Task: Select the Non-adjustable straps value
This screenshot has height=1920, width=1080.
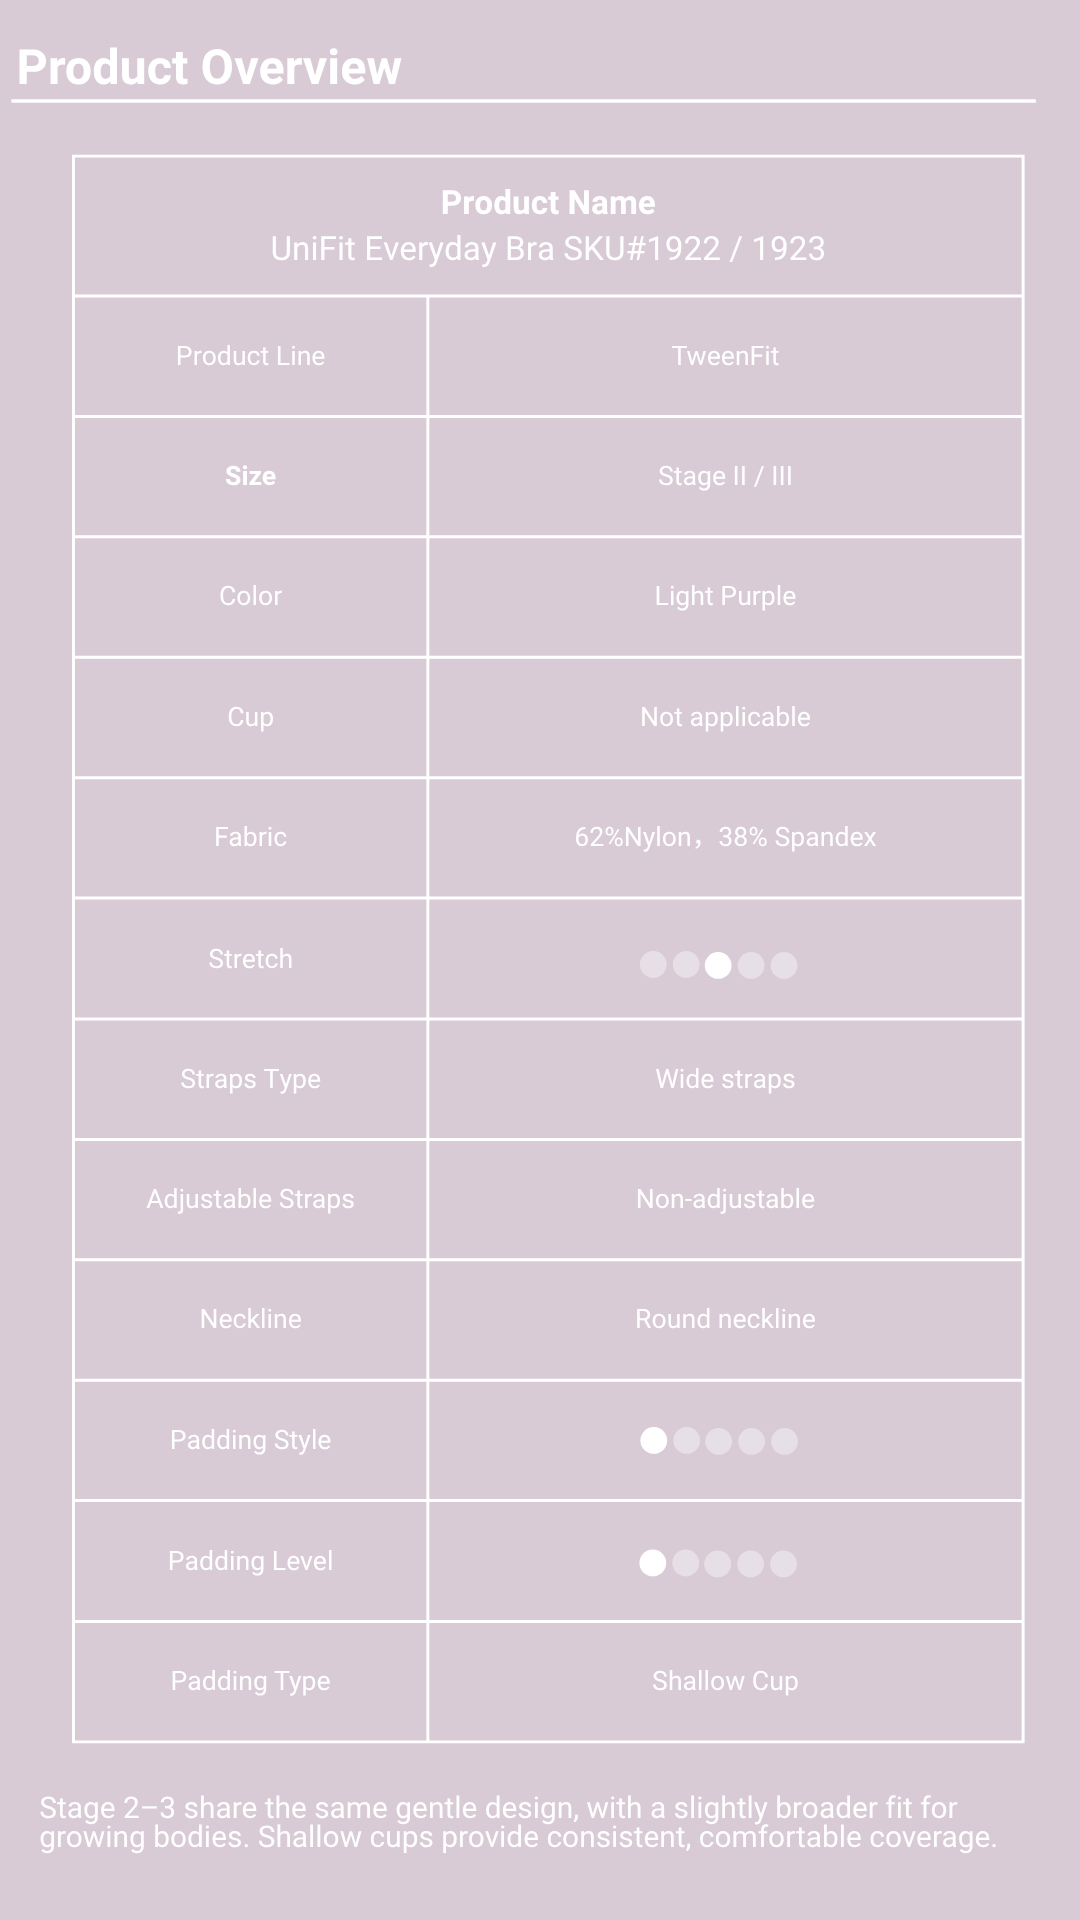Action: point(725,1199)
